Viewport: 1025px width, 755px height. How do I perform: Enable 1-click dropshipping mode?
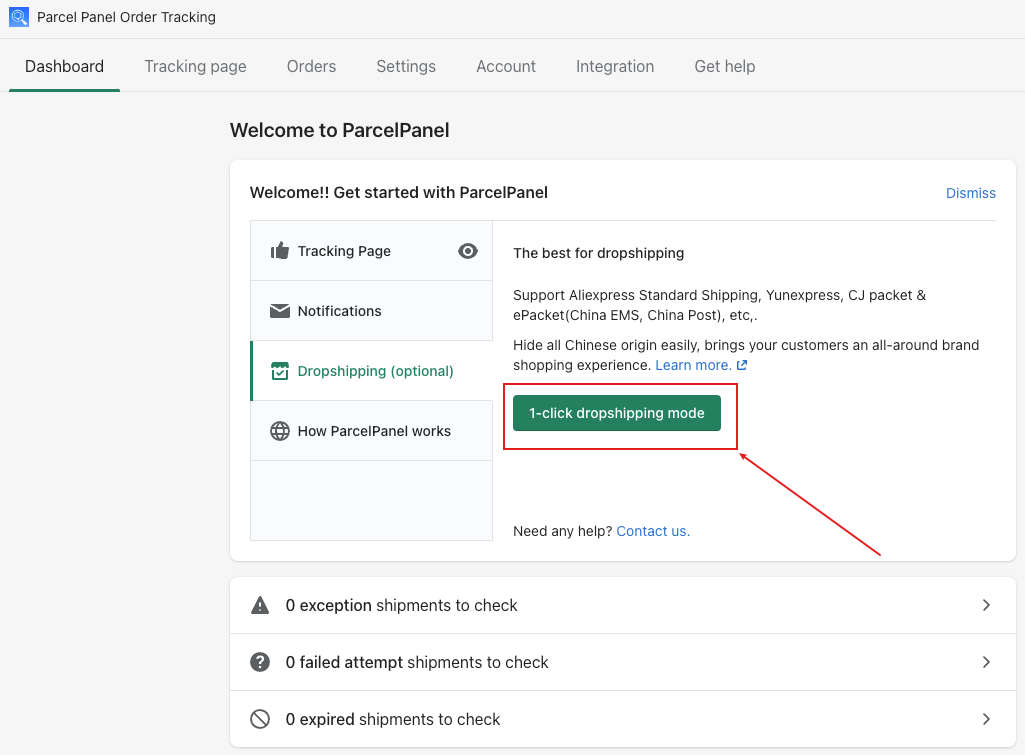click(x=617, y=413)
